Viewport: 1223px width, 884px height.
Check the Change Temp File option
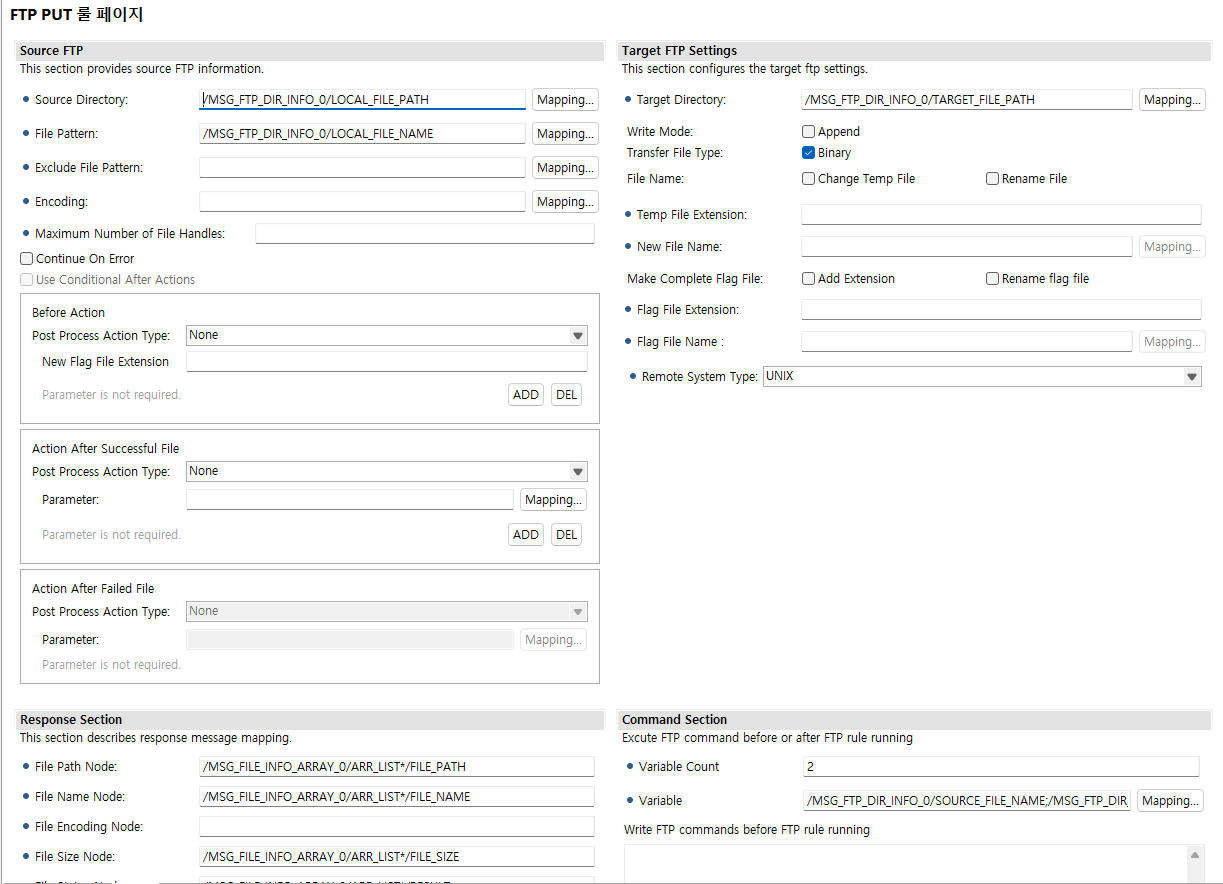[x=808, y=178]
